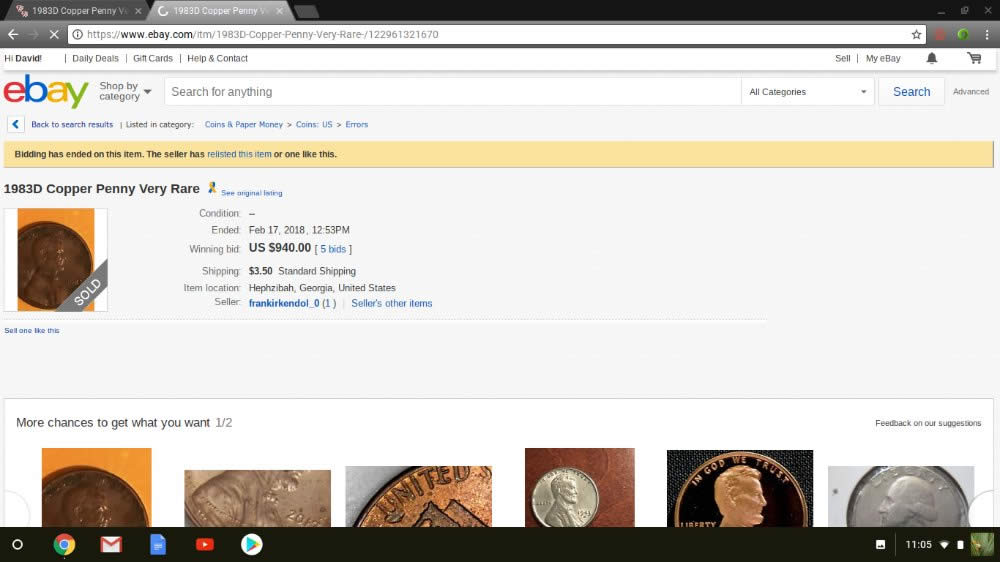The height and width of the screenshot is (562, 1000).
Task: Open first suggested copper penny on orange background
Action: (96, 487)
